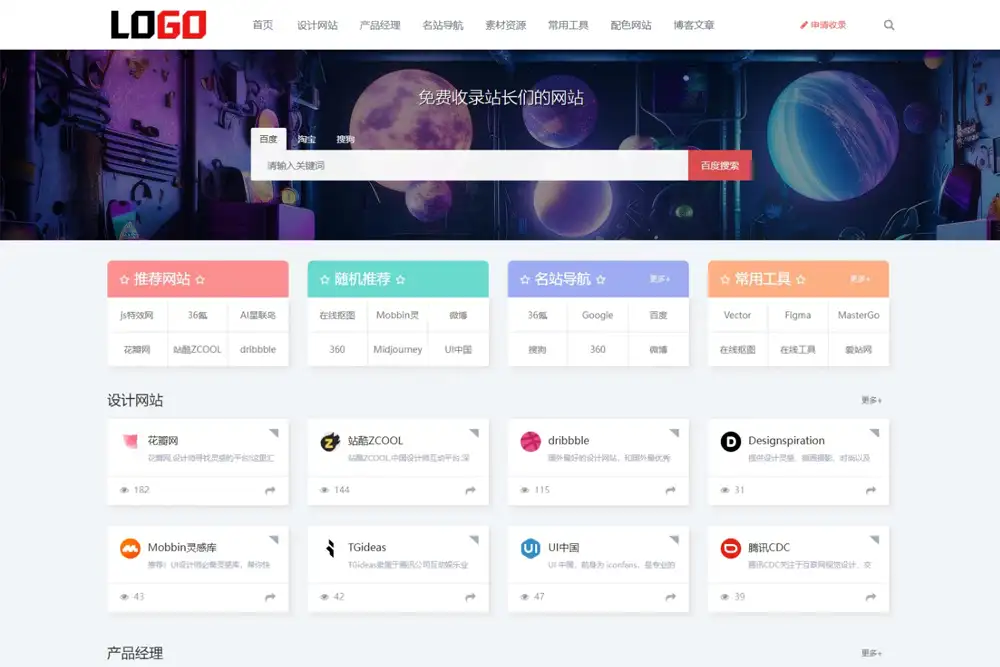Open MasterGo in 常用工具 panel
The width and height of the screenshot is (1000, 667).
click(858, 315)
